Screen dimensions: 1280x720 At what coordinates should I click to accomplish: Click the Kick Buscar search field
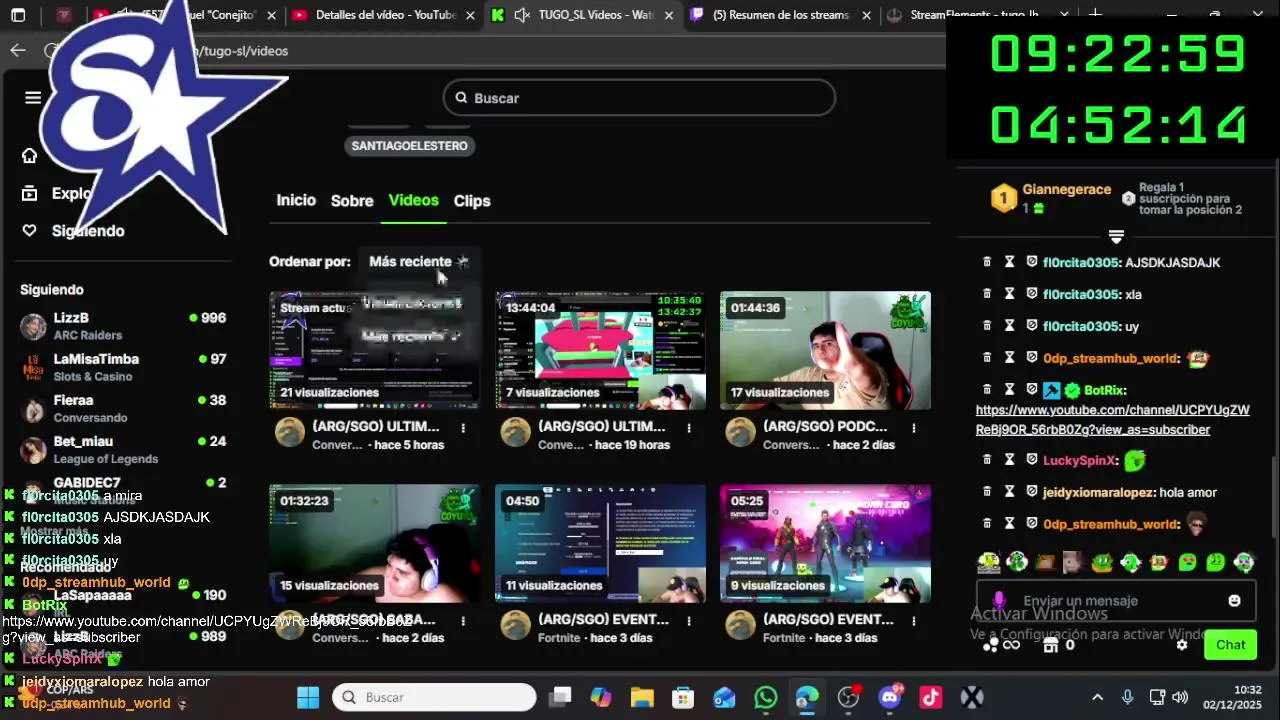coord(639,98)
